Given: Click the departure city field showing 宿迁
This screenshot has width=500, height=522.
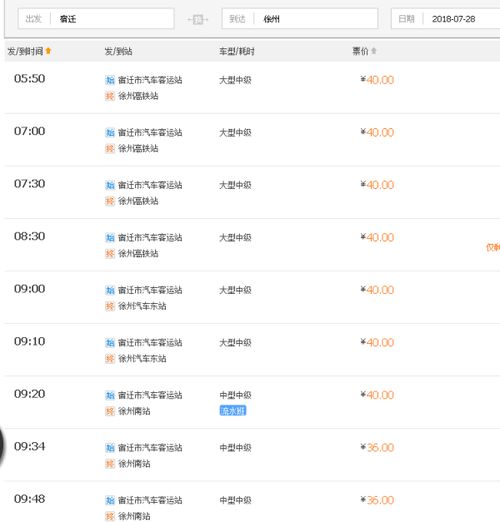Looking at the screenshot, I should [x=96, y=19].
